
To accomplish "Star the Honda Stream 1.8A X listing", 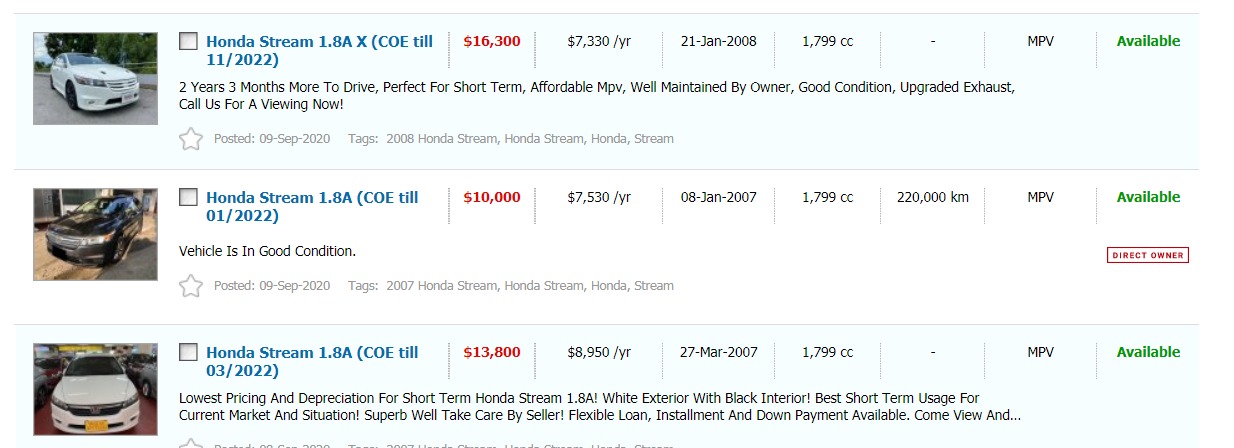I will pos(191,139).
